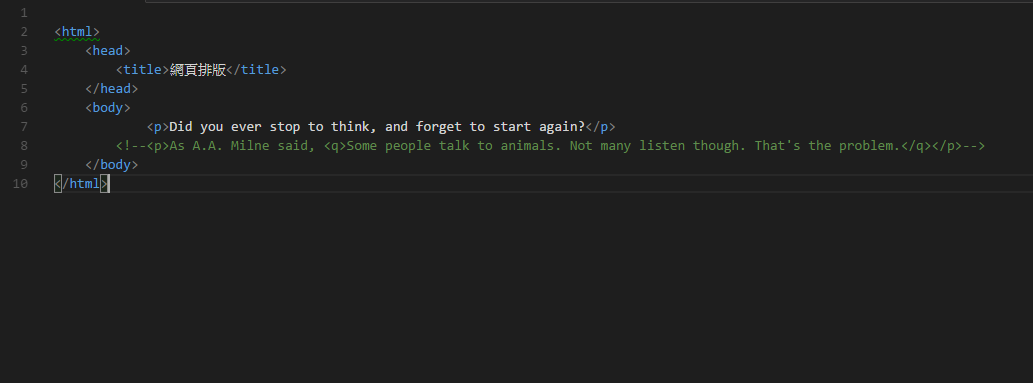This screenshot has width=1033, height=383.
Task: Click the comment end marker on line 8
Action: 974,146
